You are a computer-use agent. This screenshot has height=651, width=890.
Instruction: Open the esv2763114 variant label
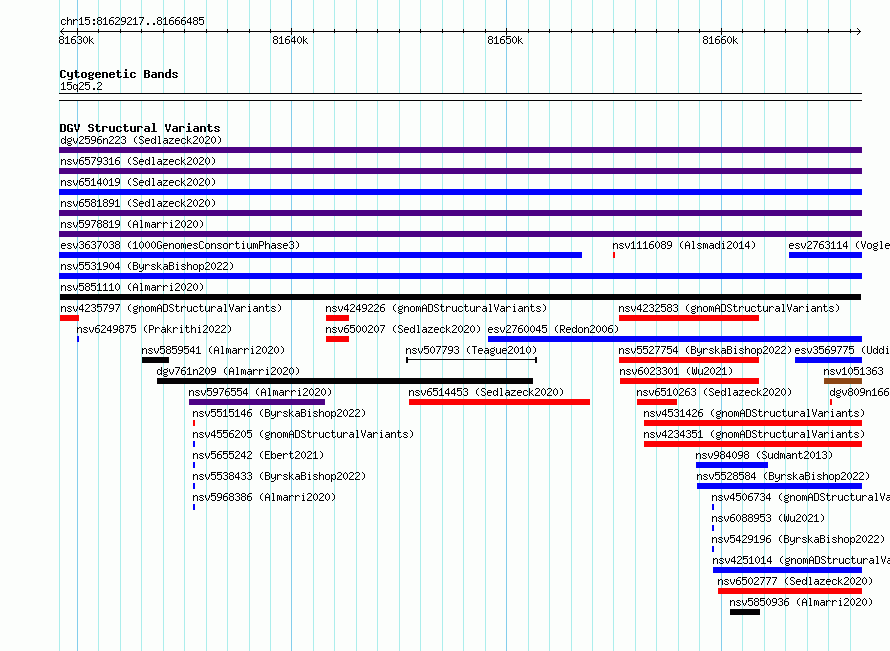tap(839, 245)
